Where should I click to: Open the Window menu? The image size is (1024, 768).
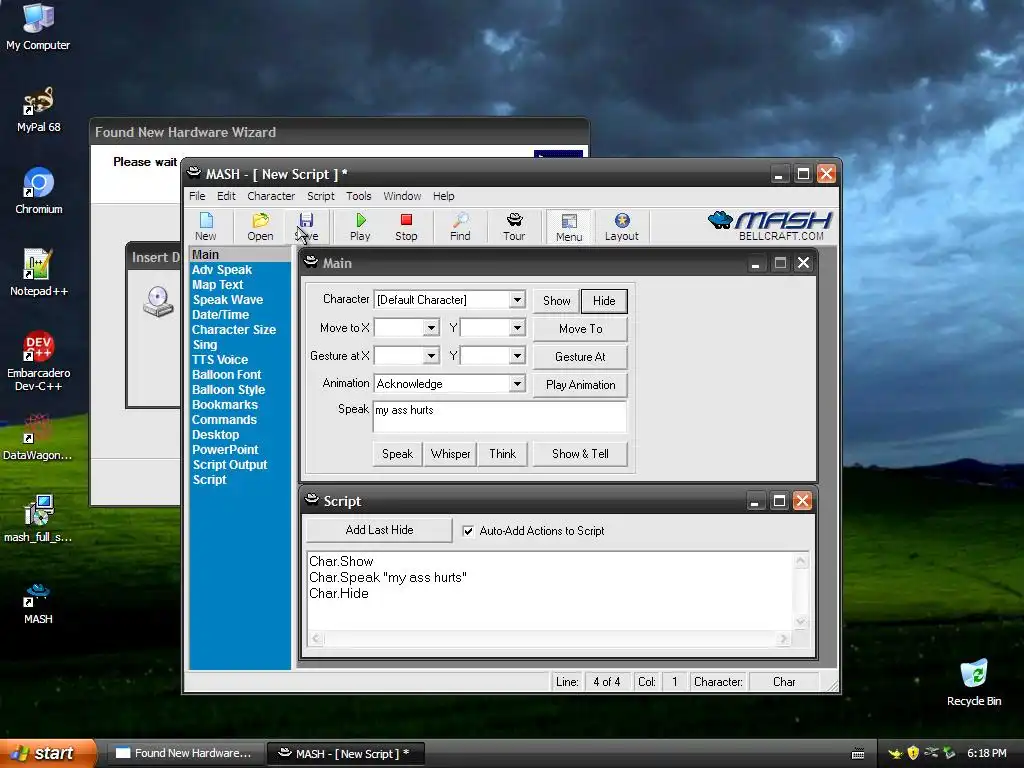402,196
